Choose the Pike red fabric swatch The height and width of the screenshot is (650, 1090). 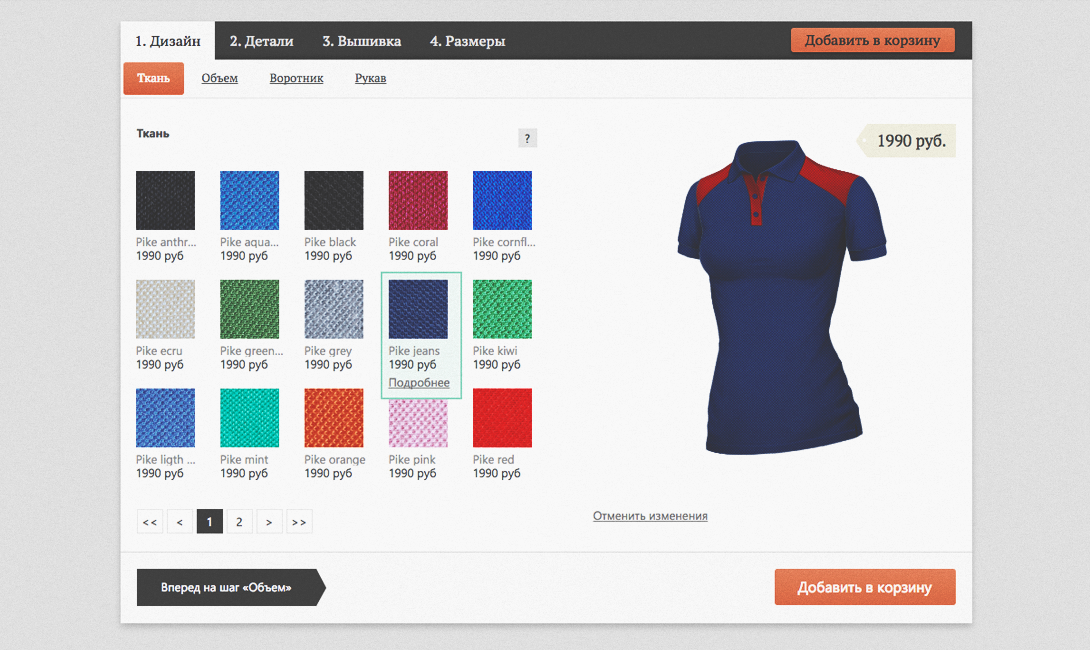point(502,418)
